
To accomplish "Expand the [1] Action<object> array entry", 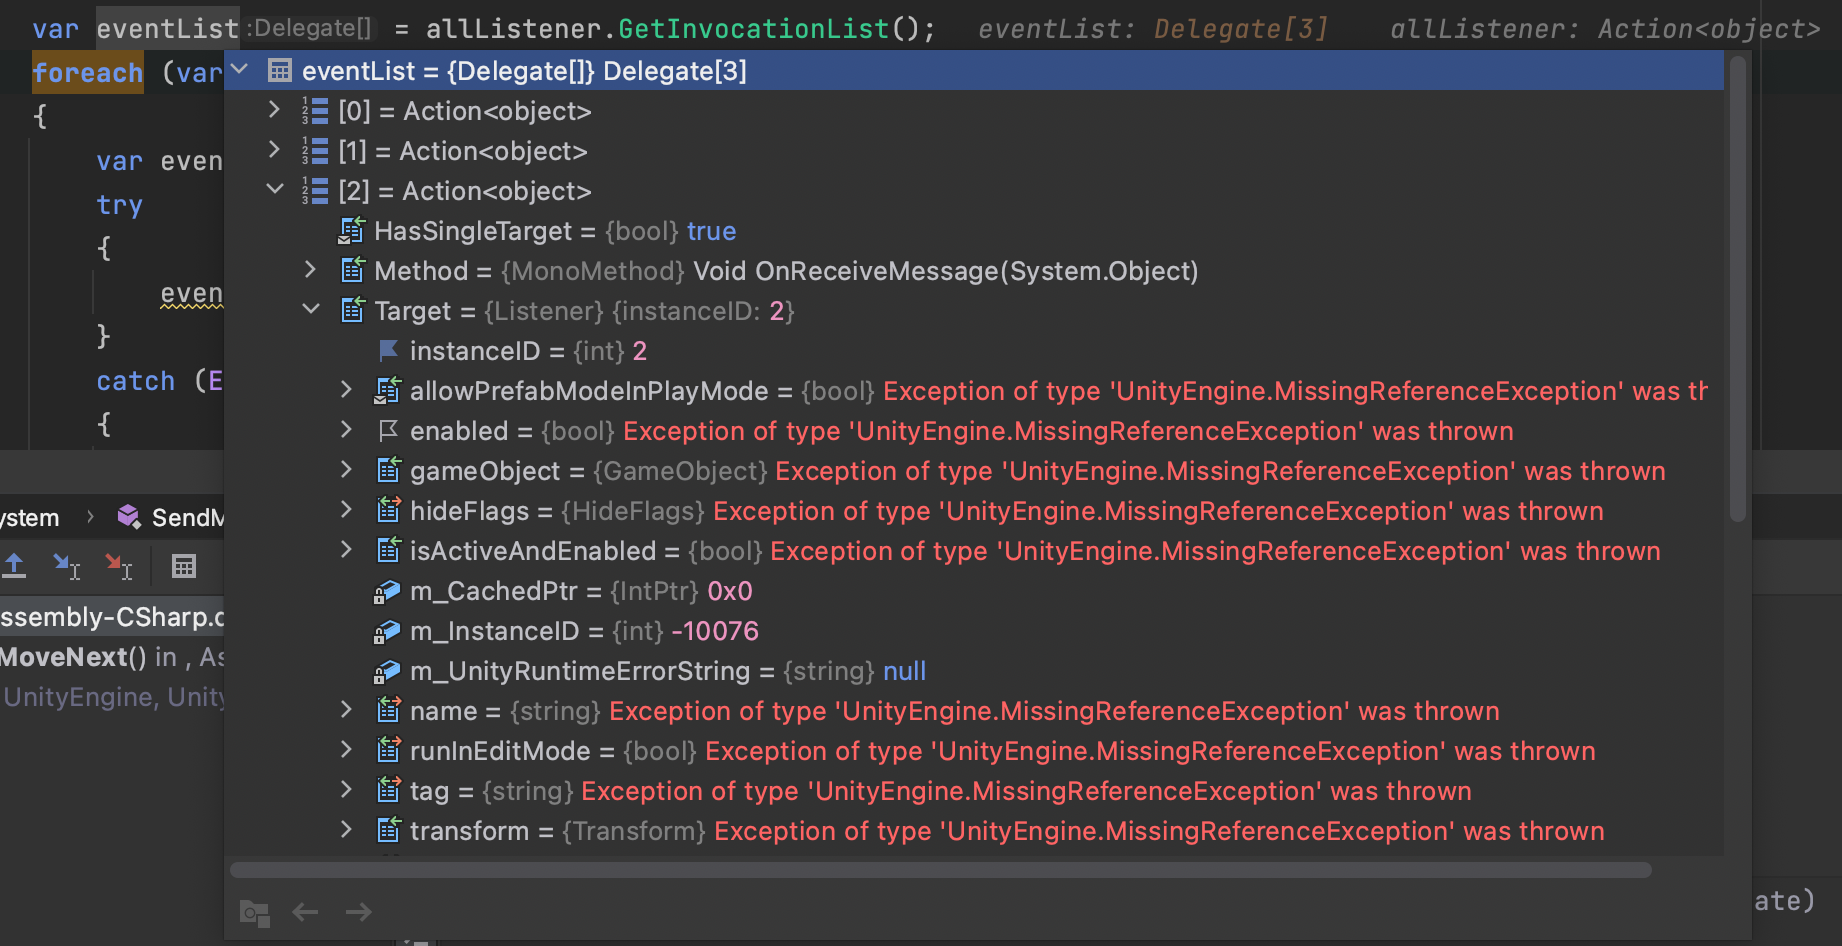I will click(274, 150).
